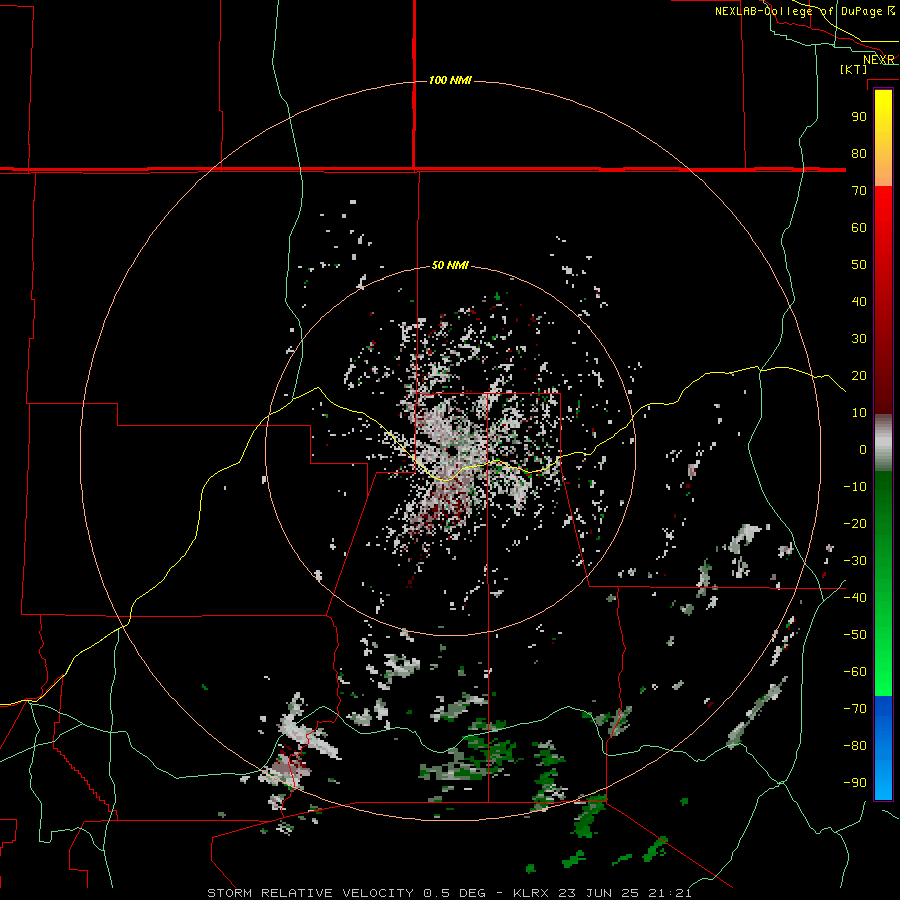Image resolution: width=900 pixels, height=900 pixels.
Task: Select the [KT] units label above the scale
Action: point(854,69)
